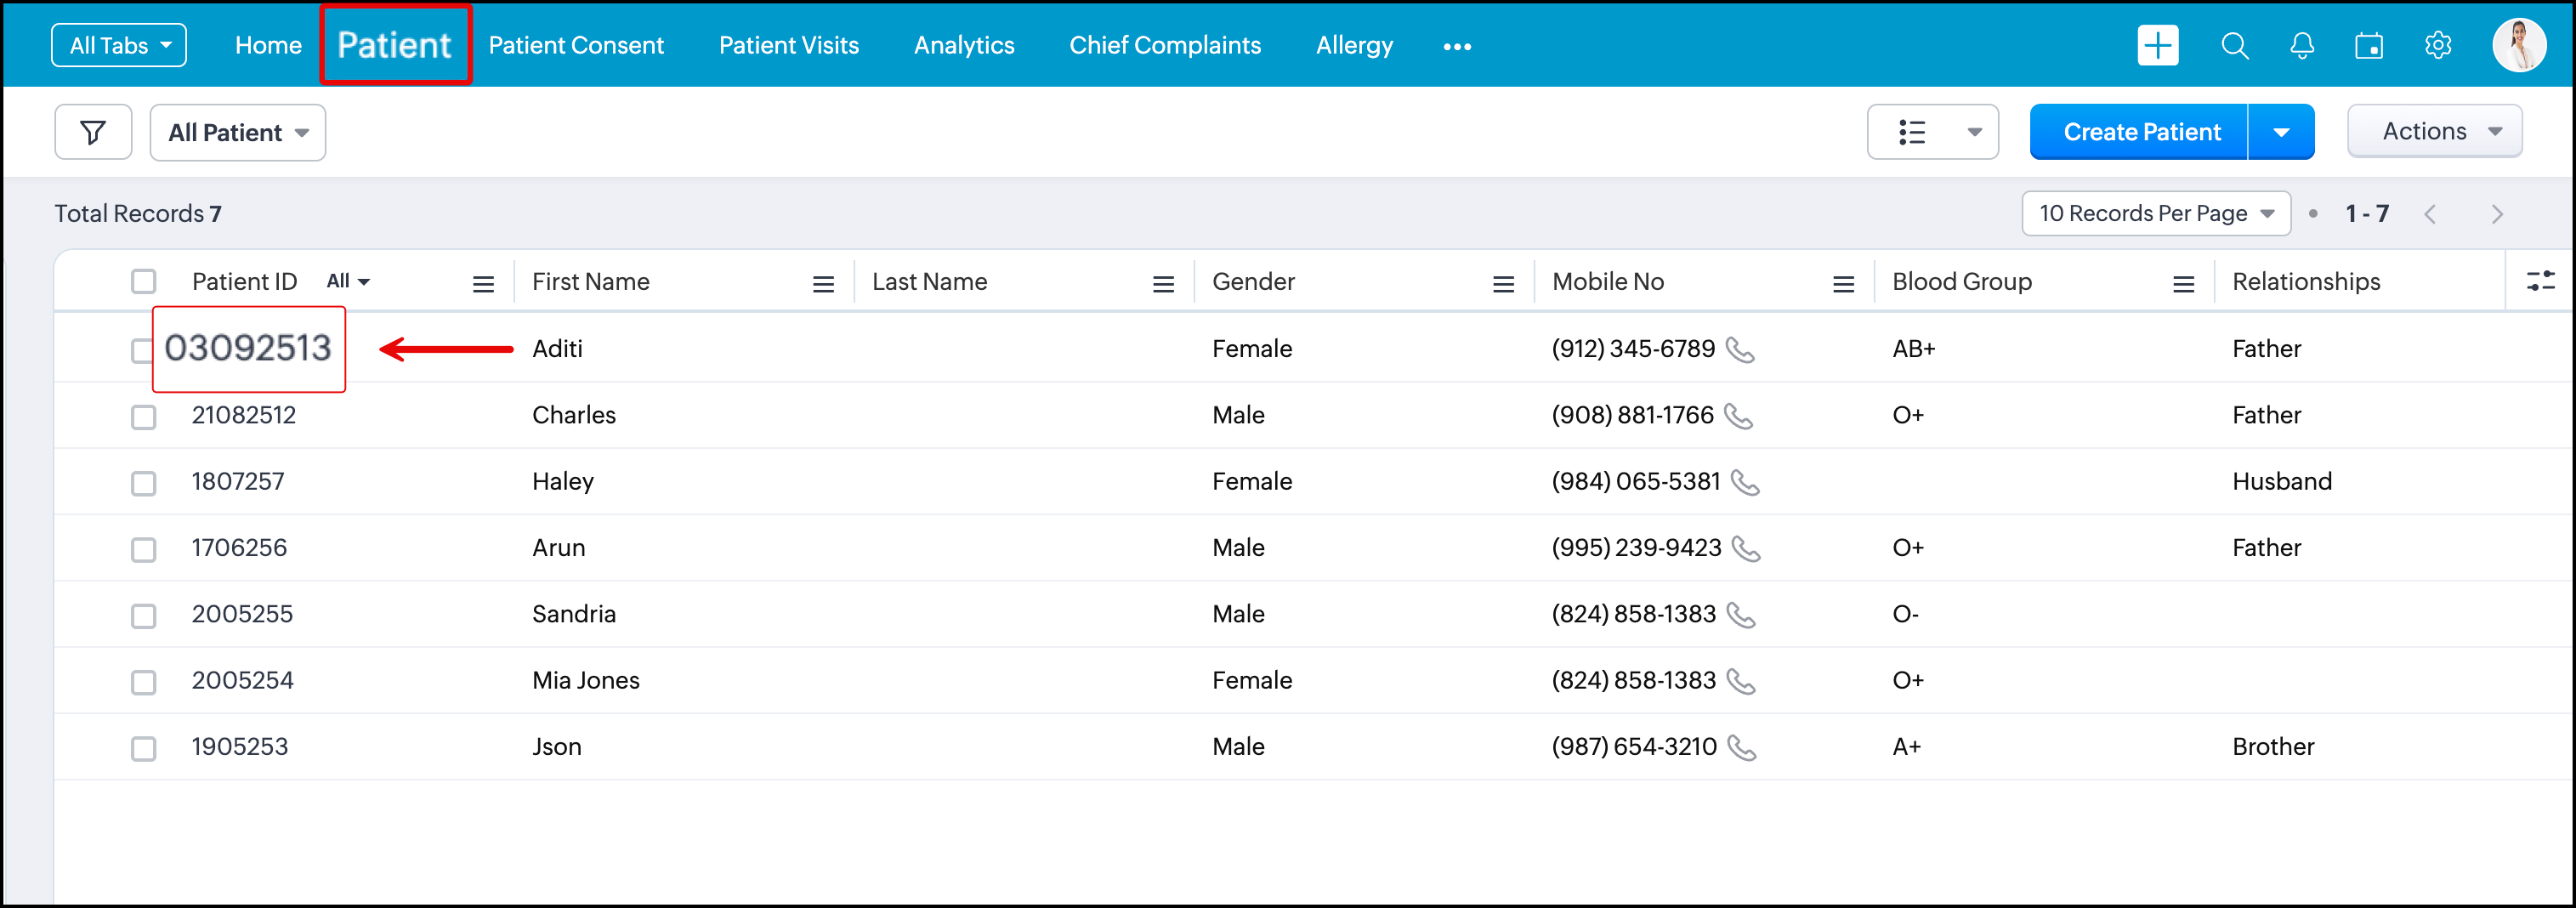Open settings gear icon
Screen dimensions: 2576x908
[x=2437, y=46]
